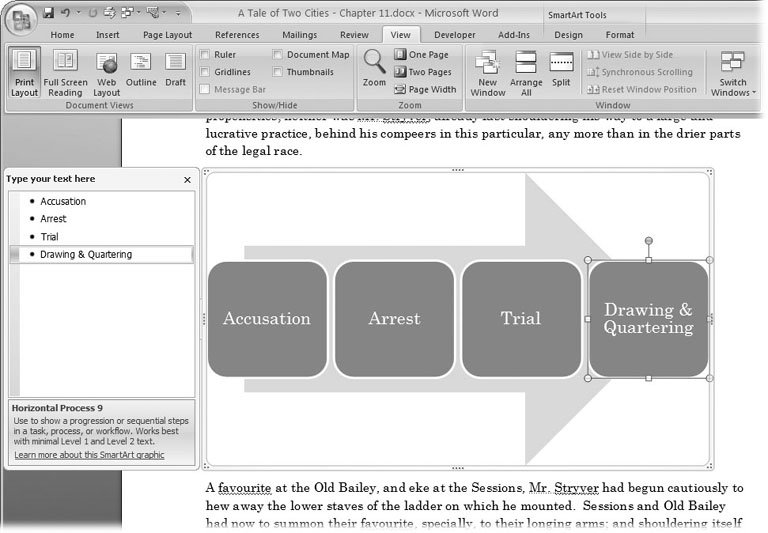
Task: Switch to the Mailings tab
Action: 299,35
